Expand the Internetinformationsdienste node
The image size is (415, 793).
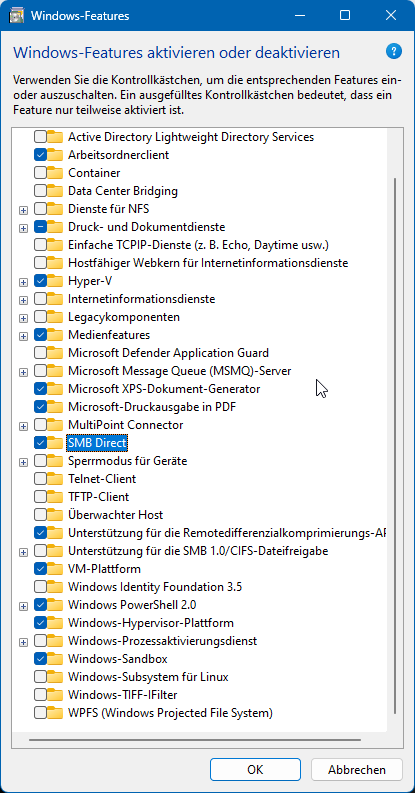[23, 299]
